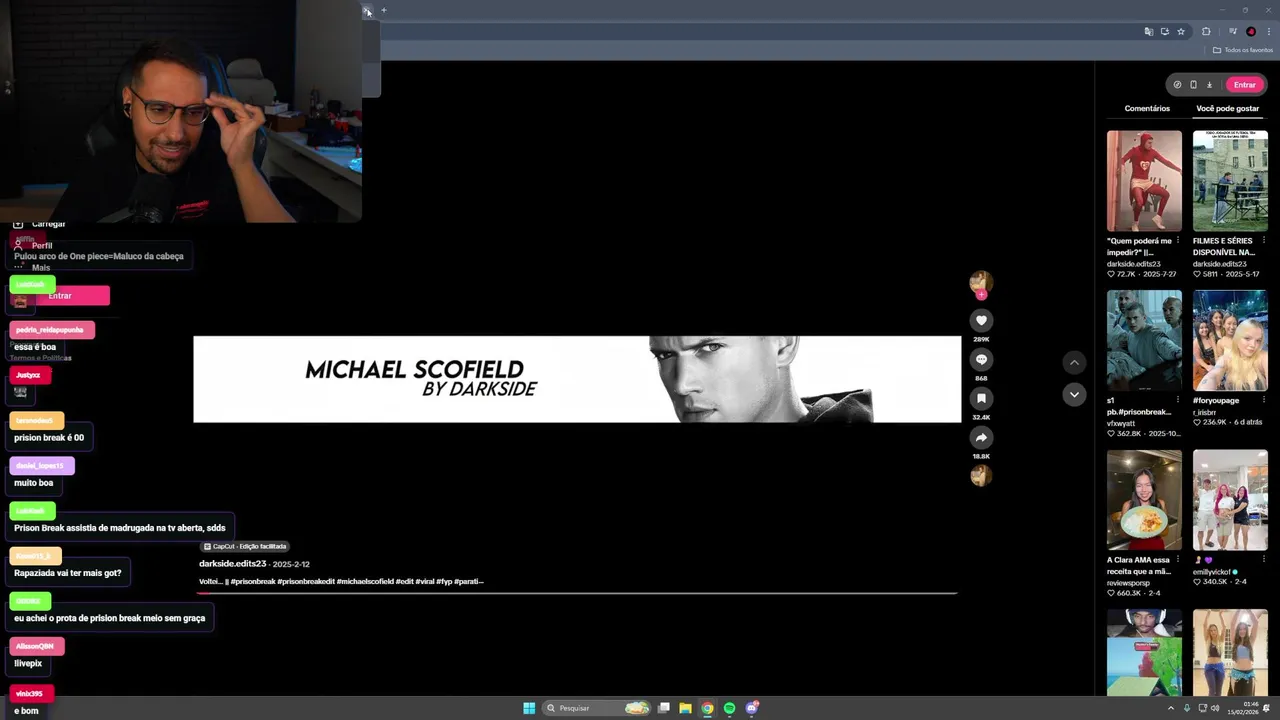
Task: Open the s1 pb.#prisonbreak video thumbnail
Action: click(1144, 341)
